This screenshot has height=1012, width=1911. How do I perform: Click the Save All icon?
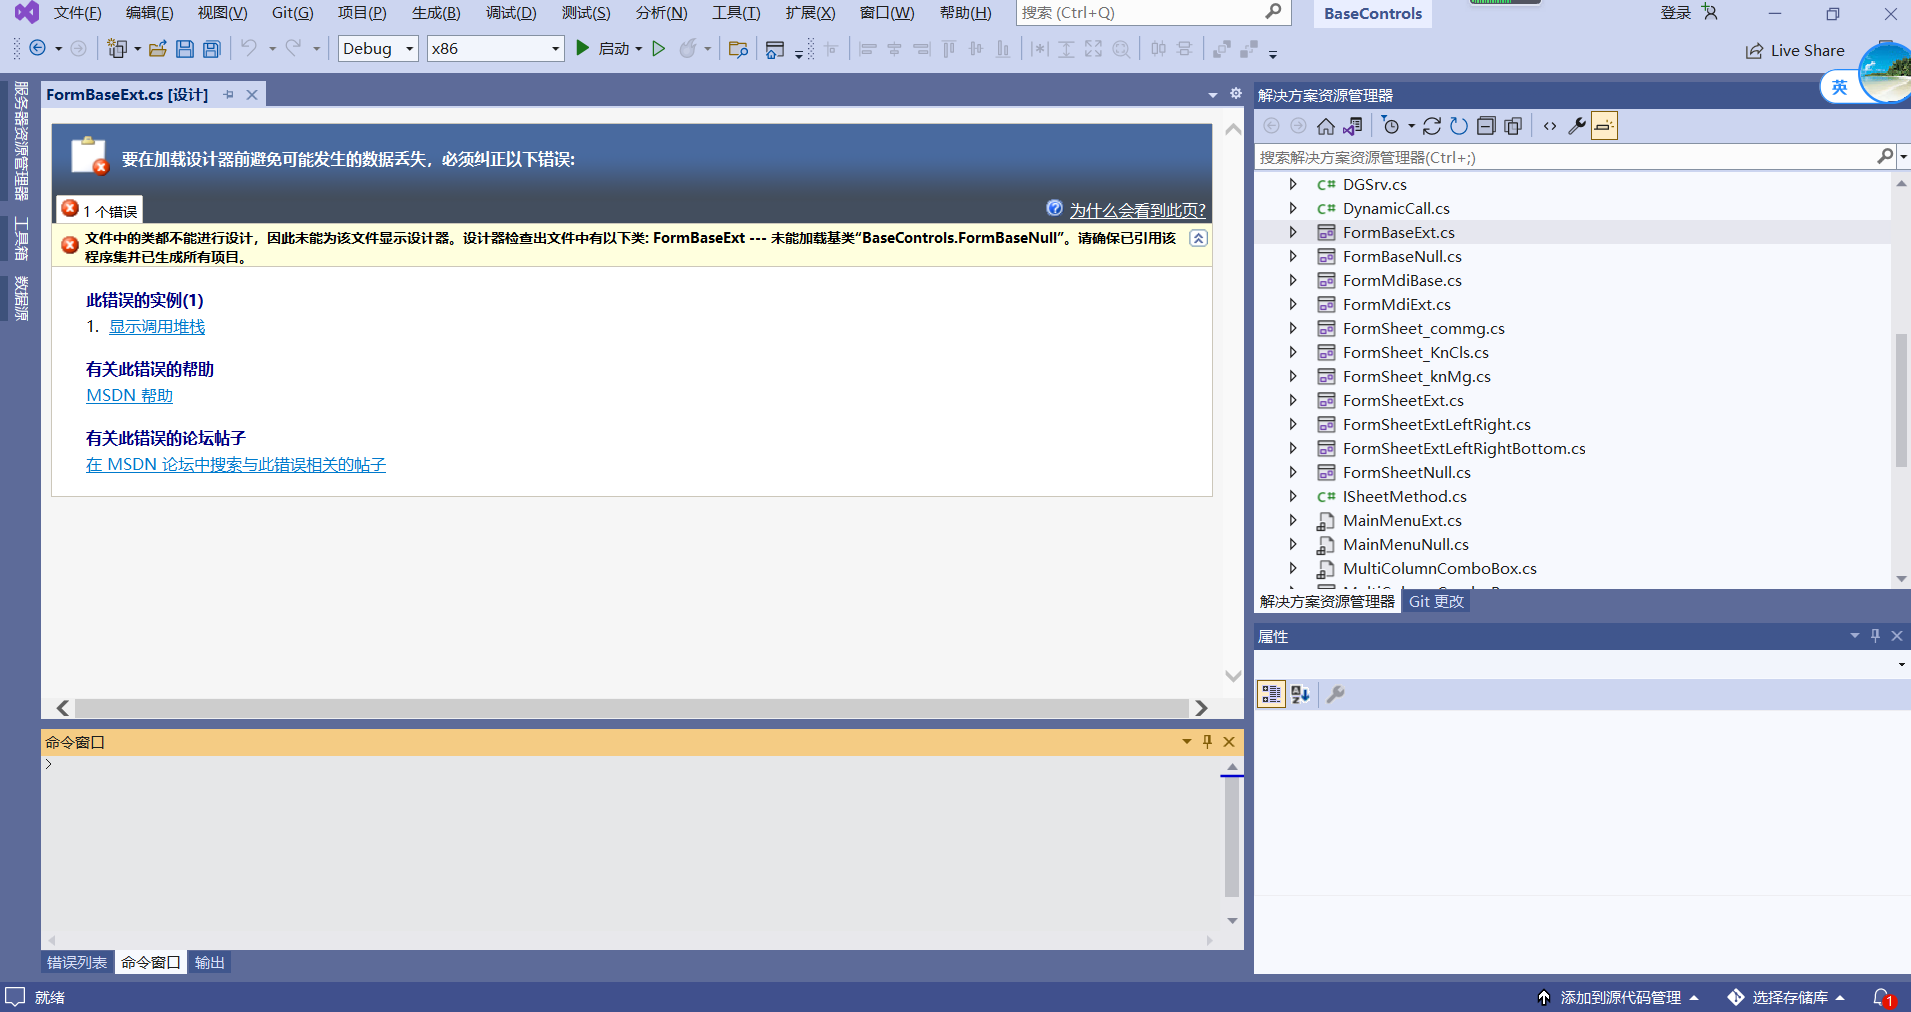[212, 48]
